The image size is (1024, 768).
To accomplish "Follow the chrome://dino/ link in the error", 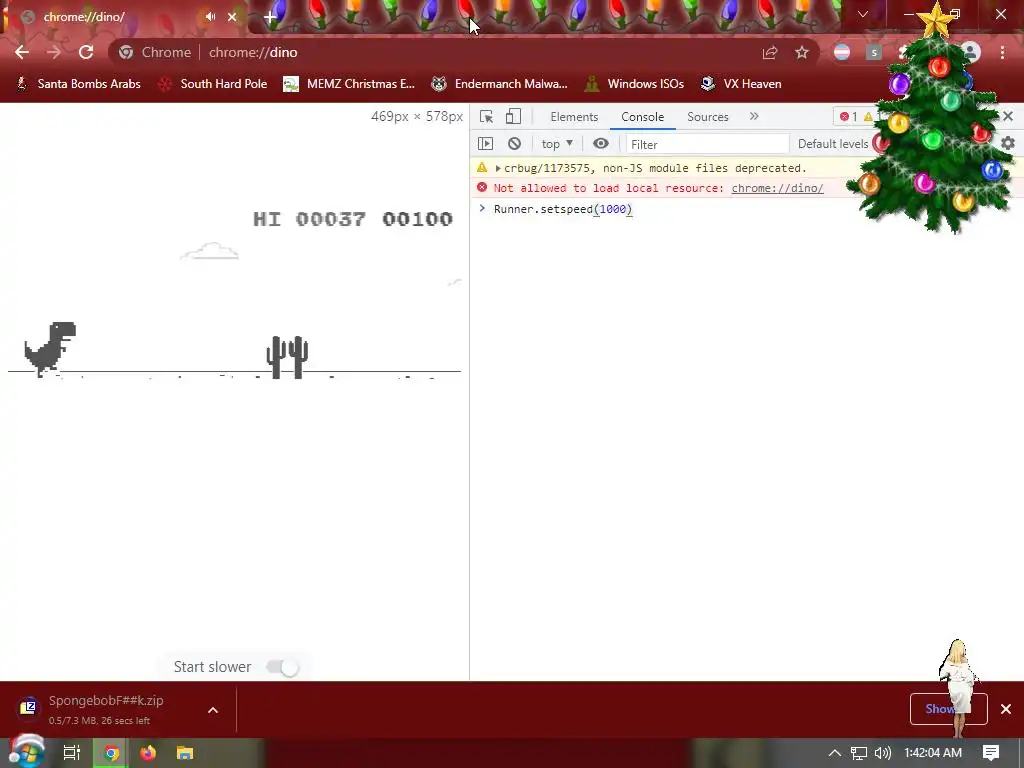I will [777, 188].
